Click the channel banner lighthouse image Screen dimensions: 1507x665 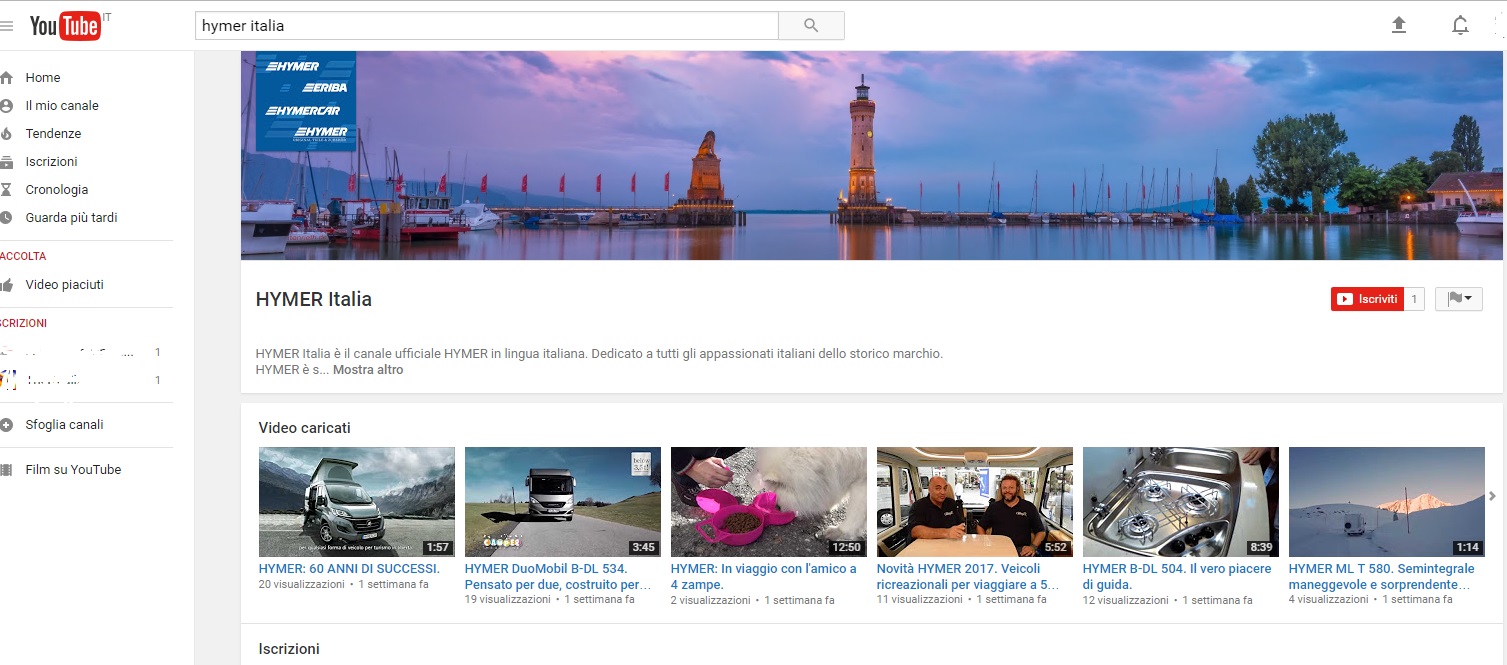pyautogui.click(x=872, y=156)
